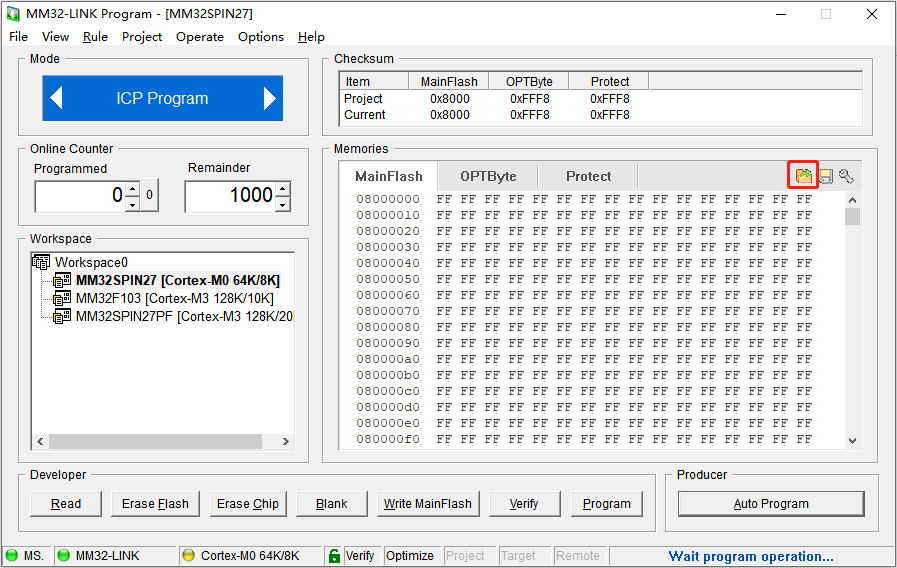Open the Options menu

(x=261, y=37)
